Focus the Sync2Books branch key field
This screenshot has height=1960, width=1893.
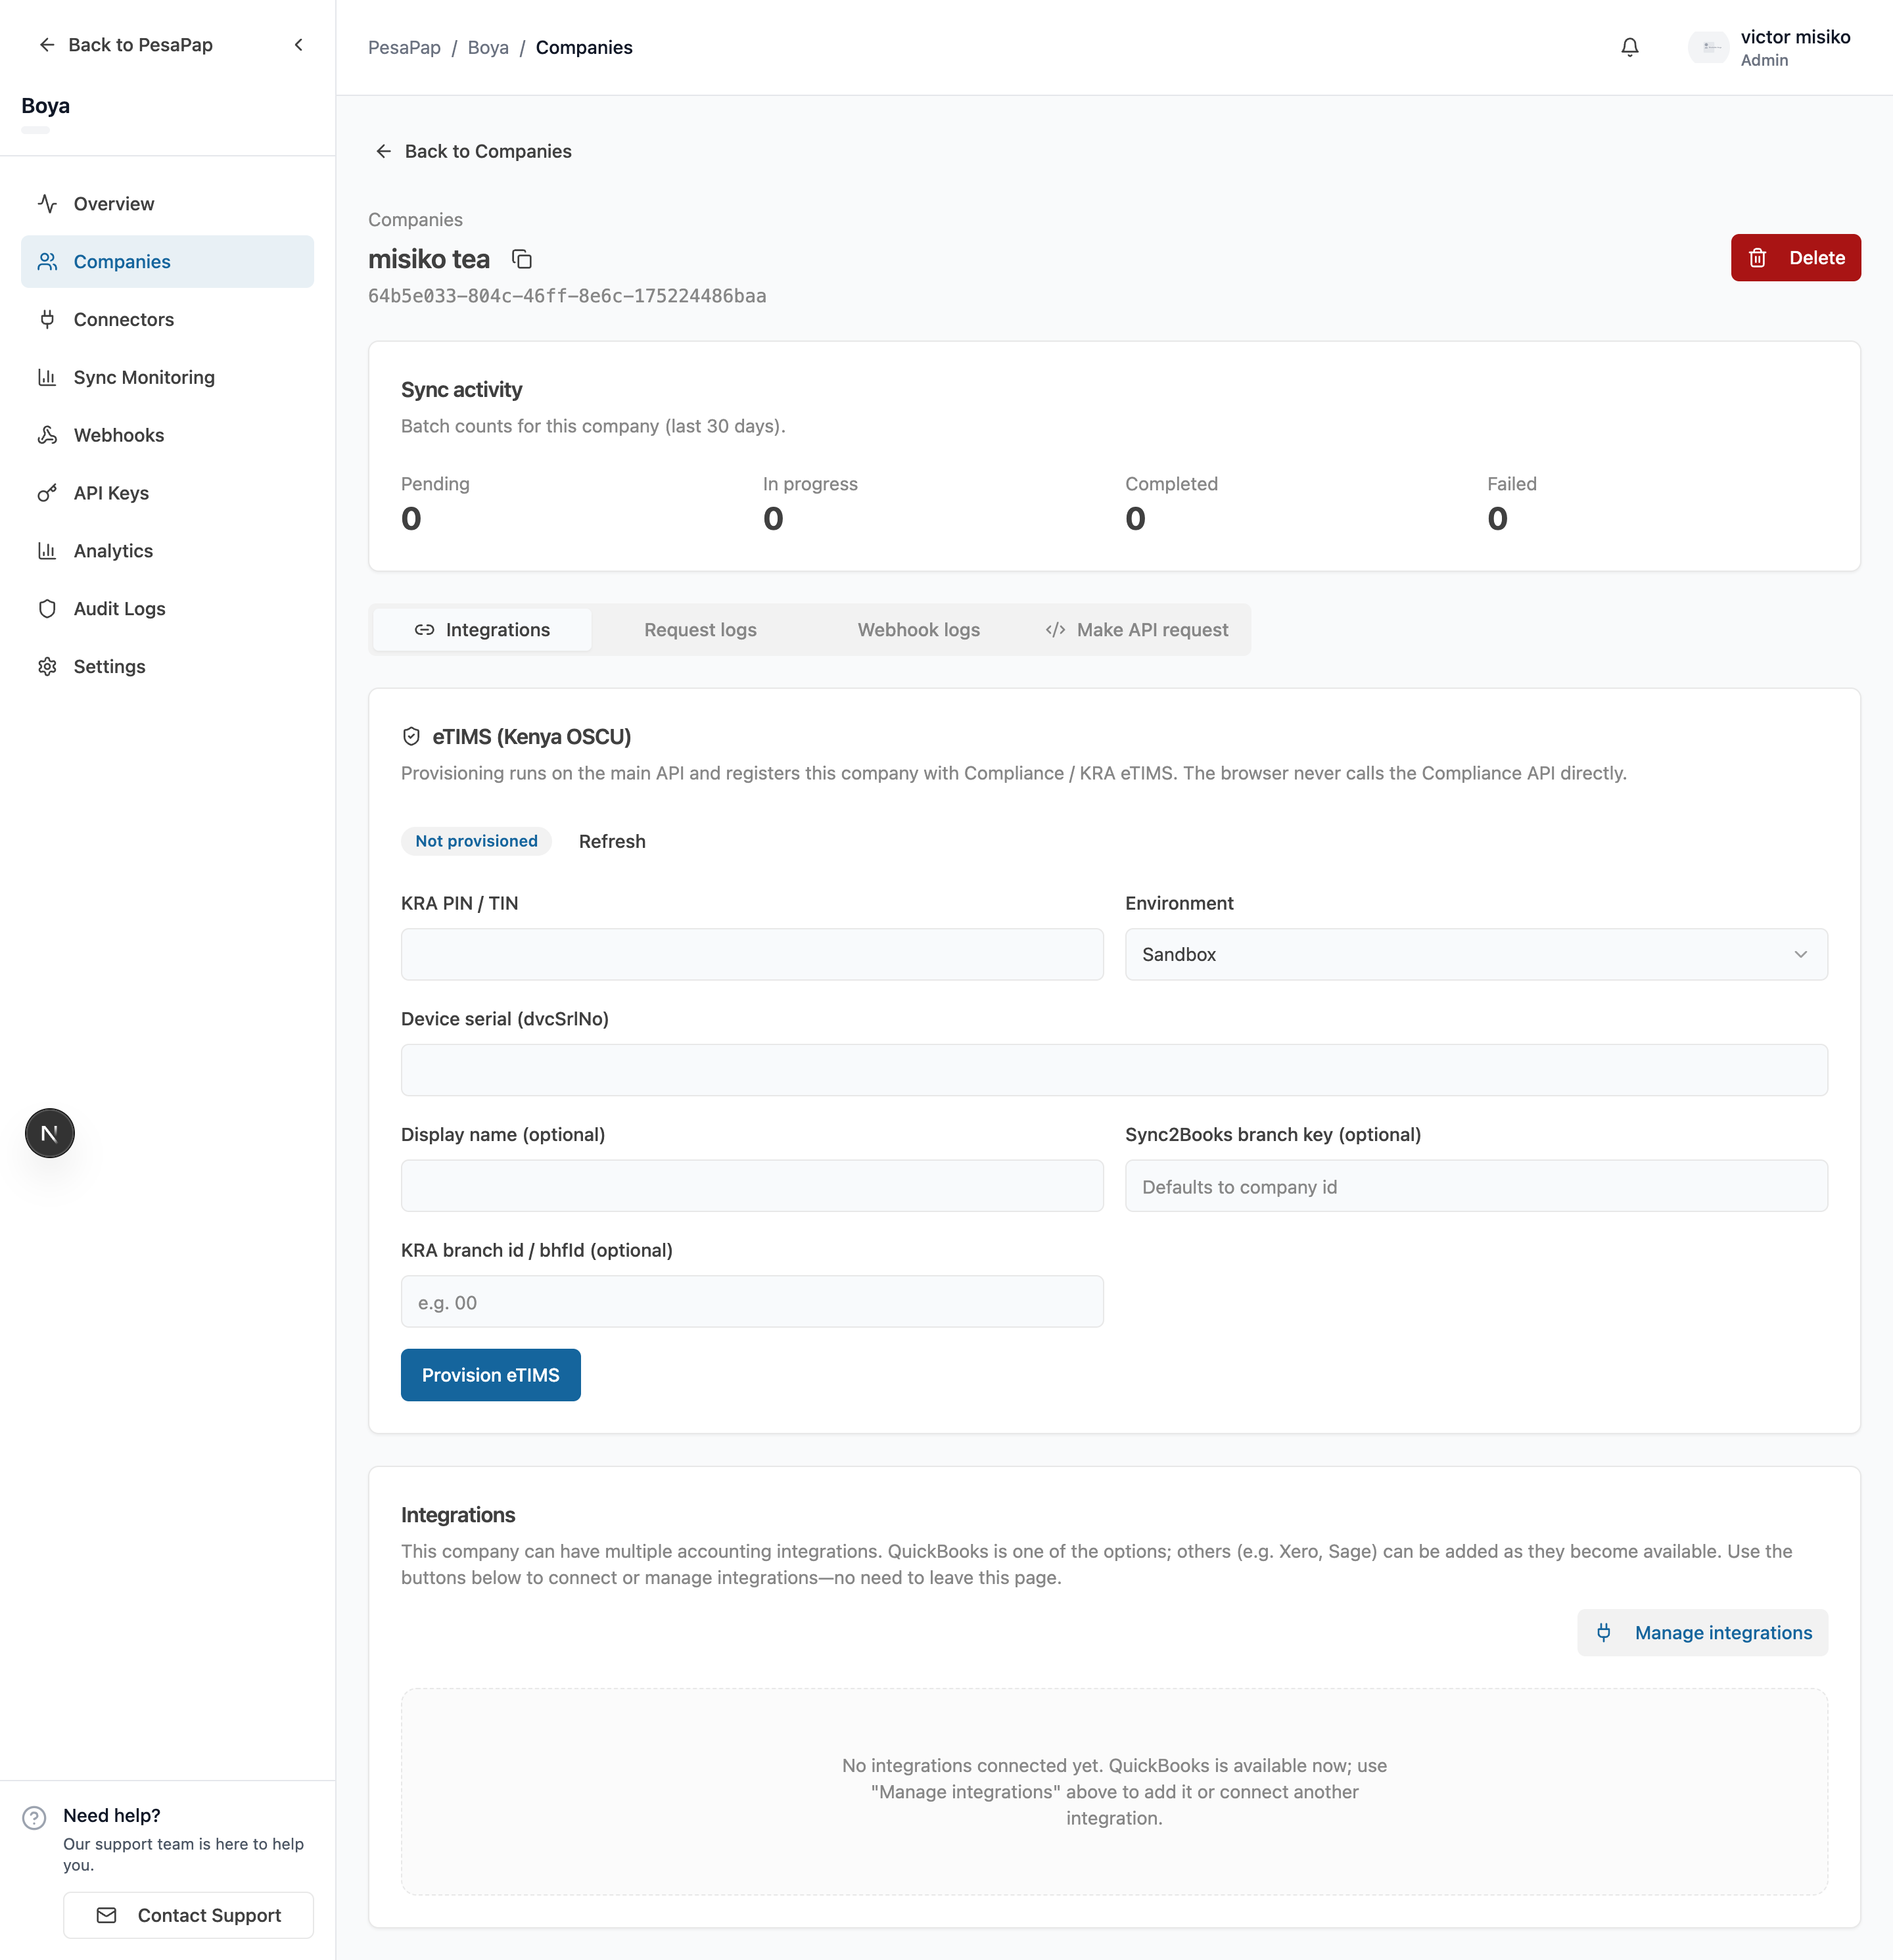click(1476, 1186)
